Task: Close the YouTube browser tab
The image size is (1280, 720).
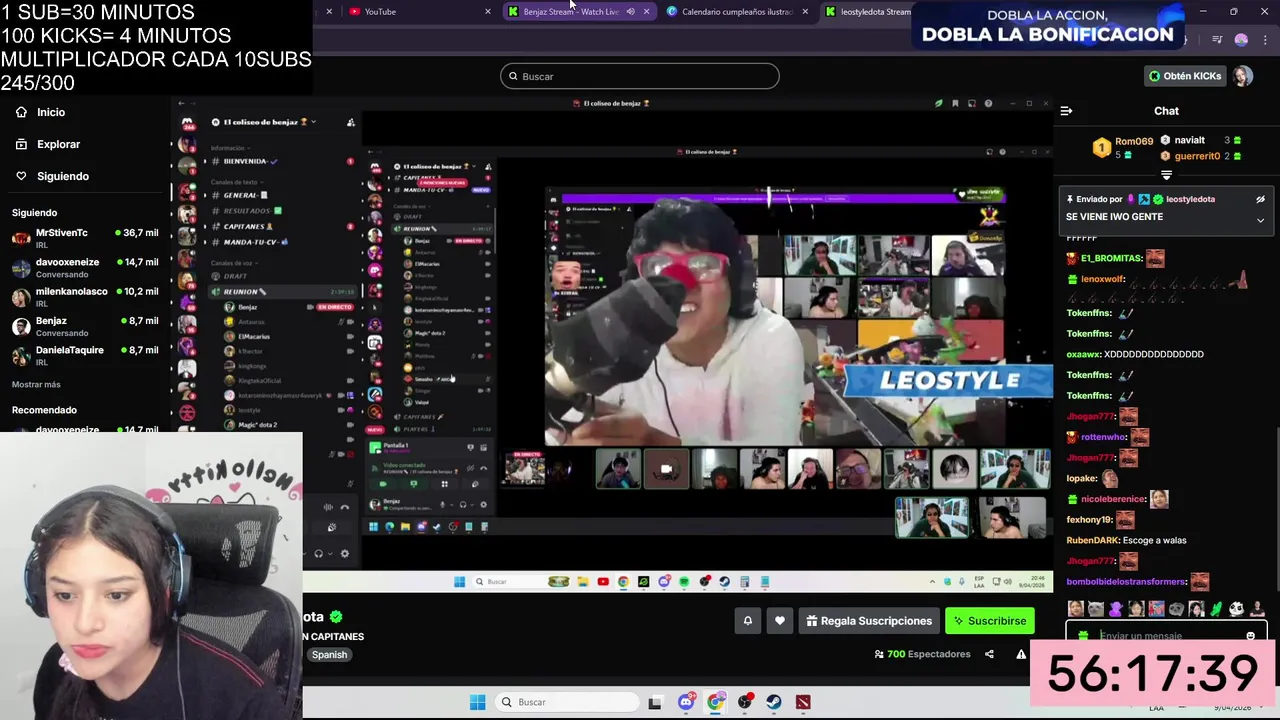Action: click(488, 11)
